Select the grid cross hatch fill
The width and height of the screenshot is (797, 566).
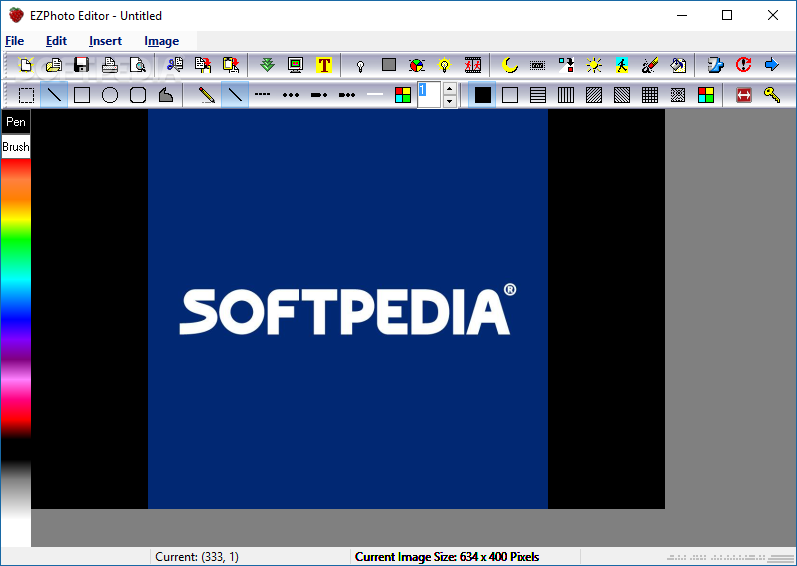650,95
